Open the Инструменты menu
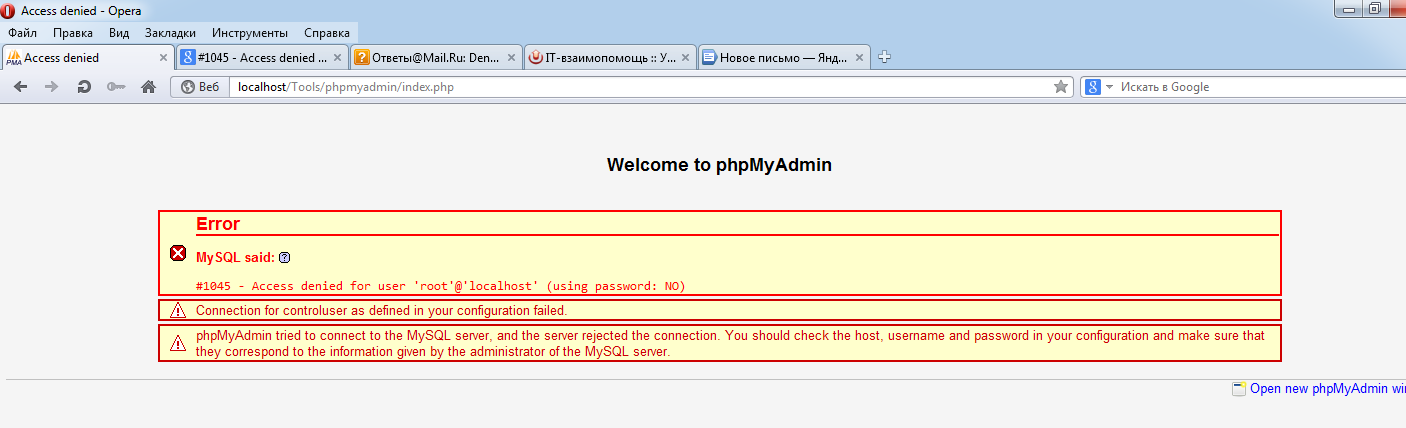The height and width of the screenshot is (428, 1406). point(250,33)
